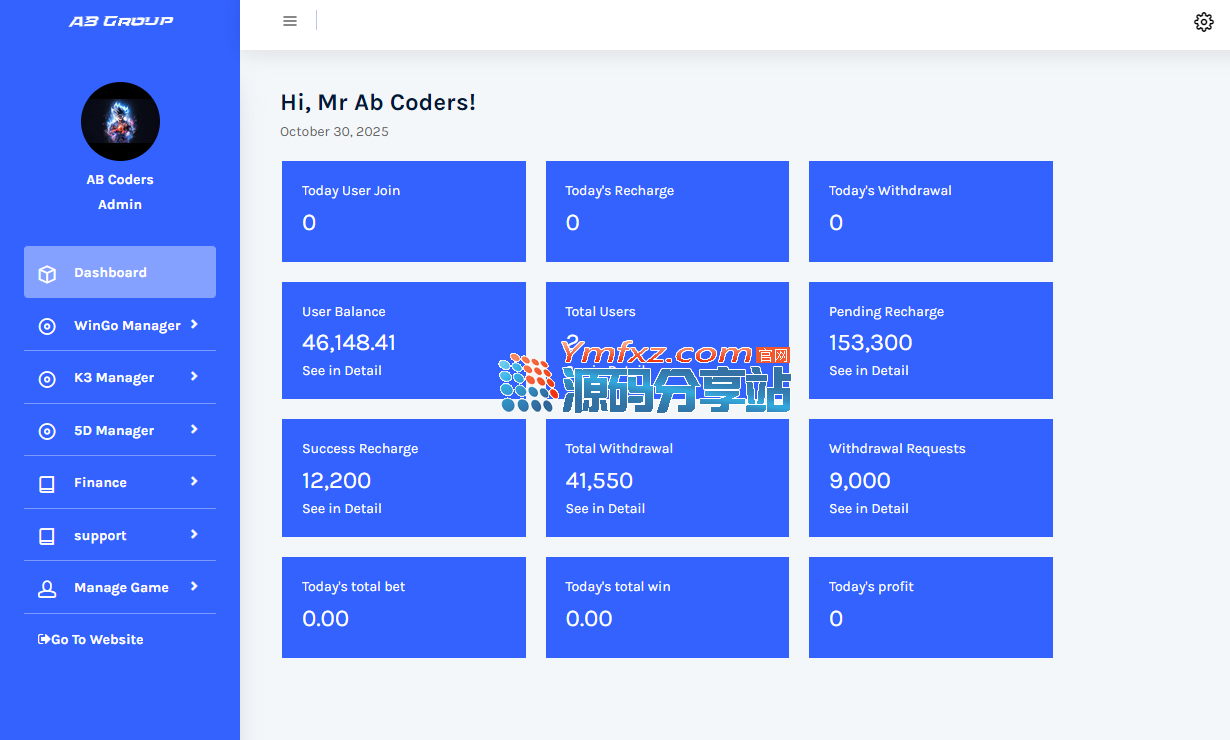1230x740 pixels.
Task: Click the Dashboard cube icon
Action: (47, 273)
